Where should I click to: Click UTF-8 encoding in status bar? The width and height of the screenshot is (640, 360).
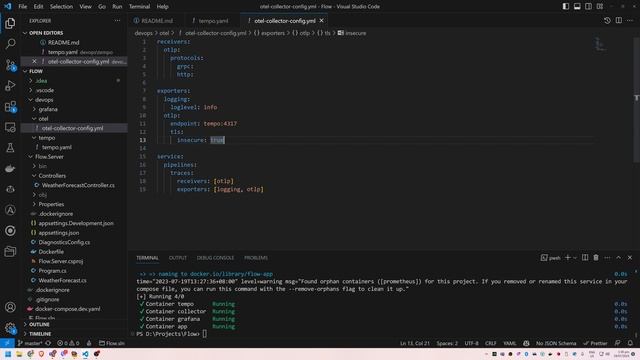tap(471, 343)
